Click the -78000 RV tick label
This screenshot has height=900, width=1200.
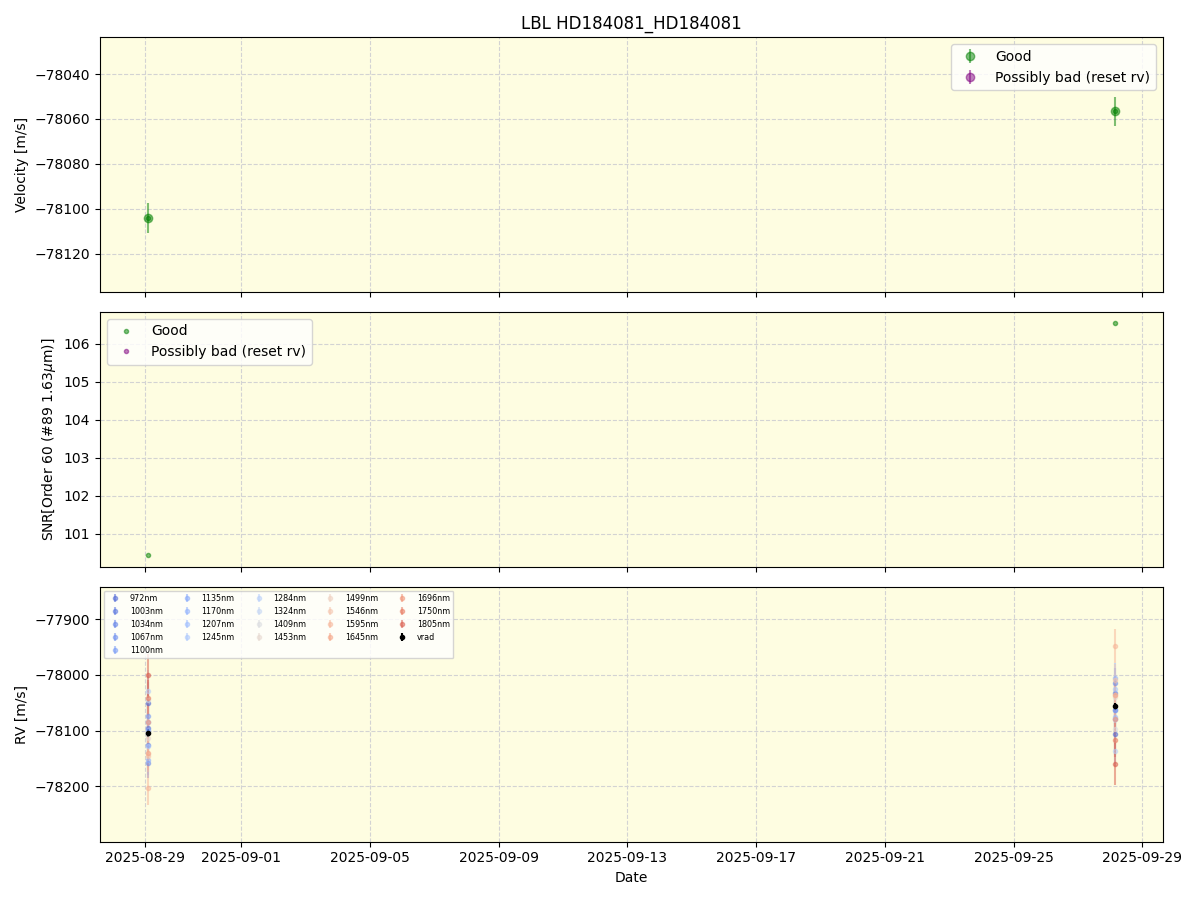(65, 676)
